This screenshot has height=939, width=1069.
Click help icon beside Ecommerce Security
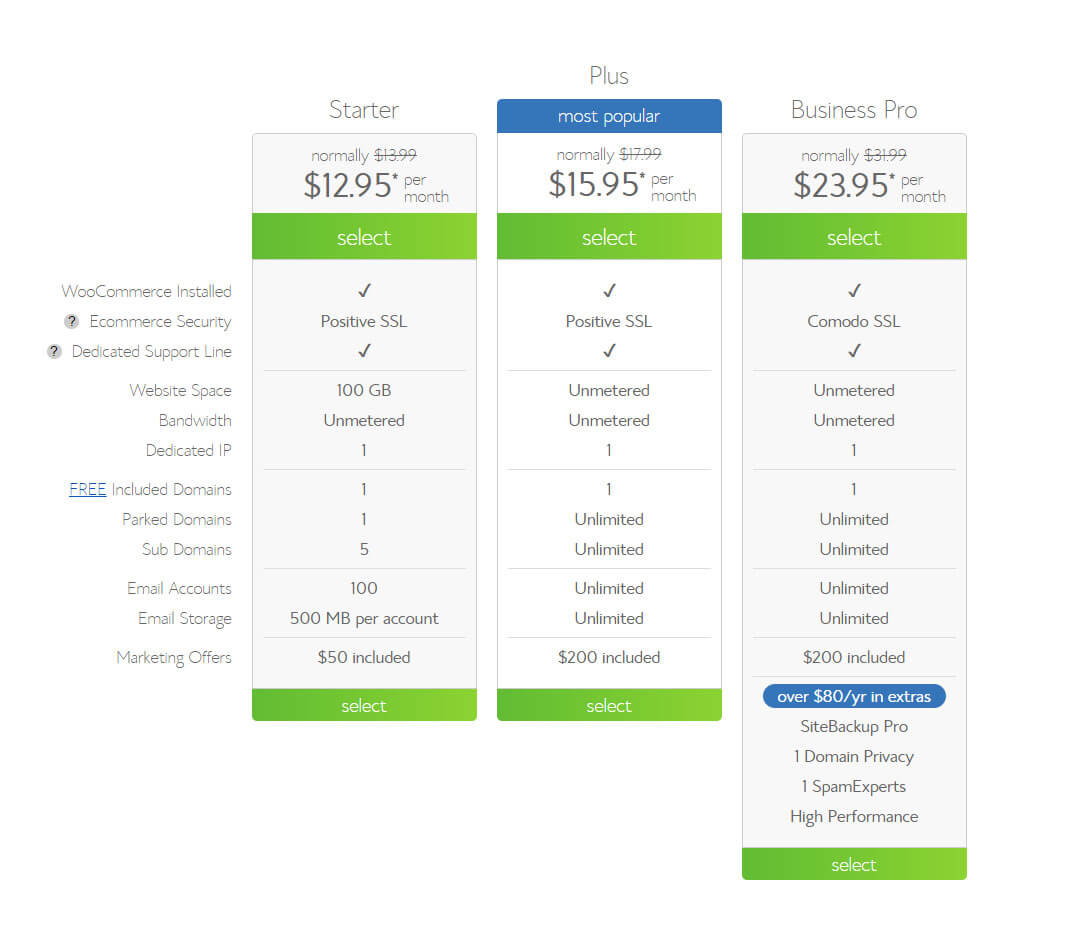pyautogui.click(x=72, y=321)
